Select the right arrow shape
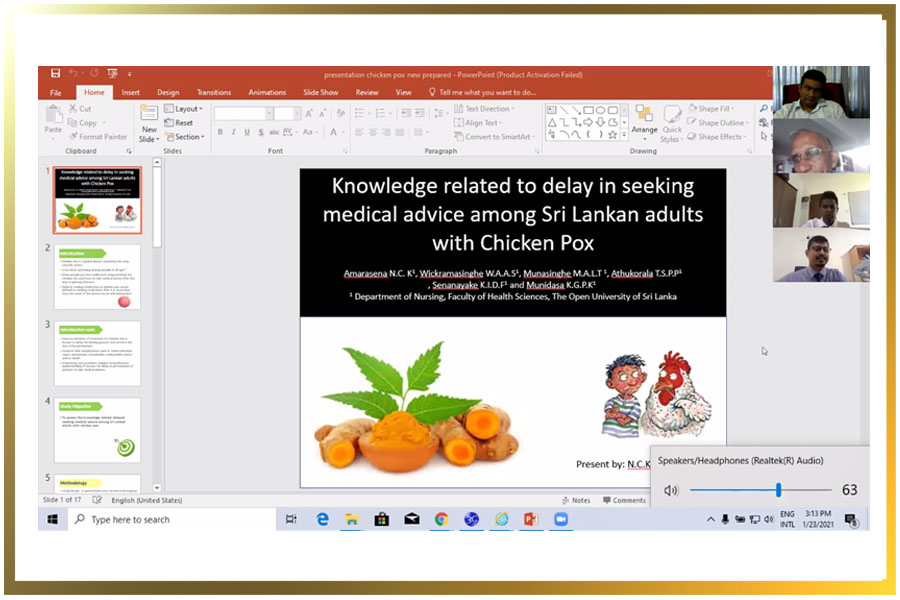The width and height of the screenshot is (900, 600). [x=588, y=122]
